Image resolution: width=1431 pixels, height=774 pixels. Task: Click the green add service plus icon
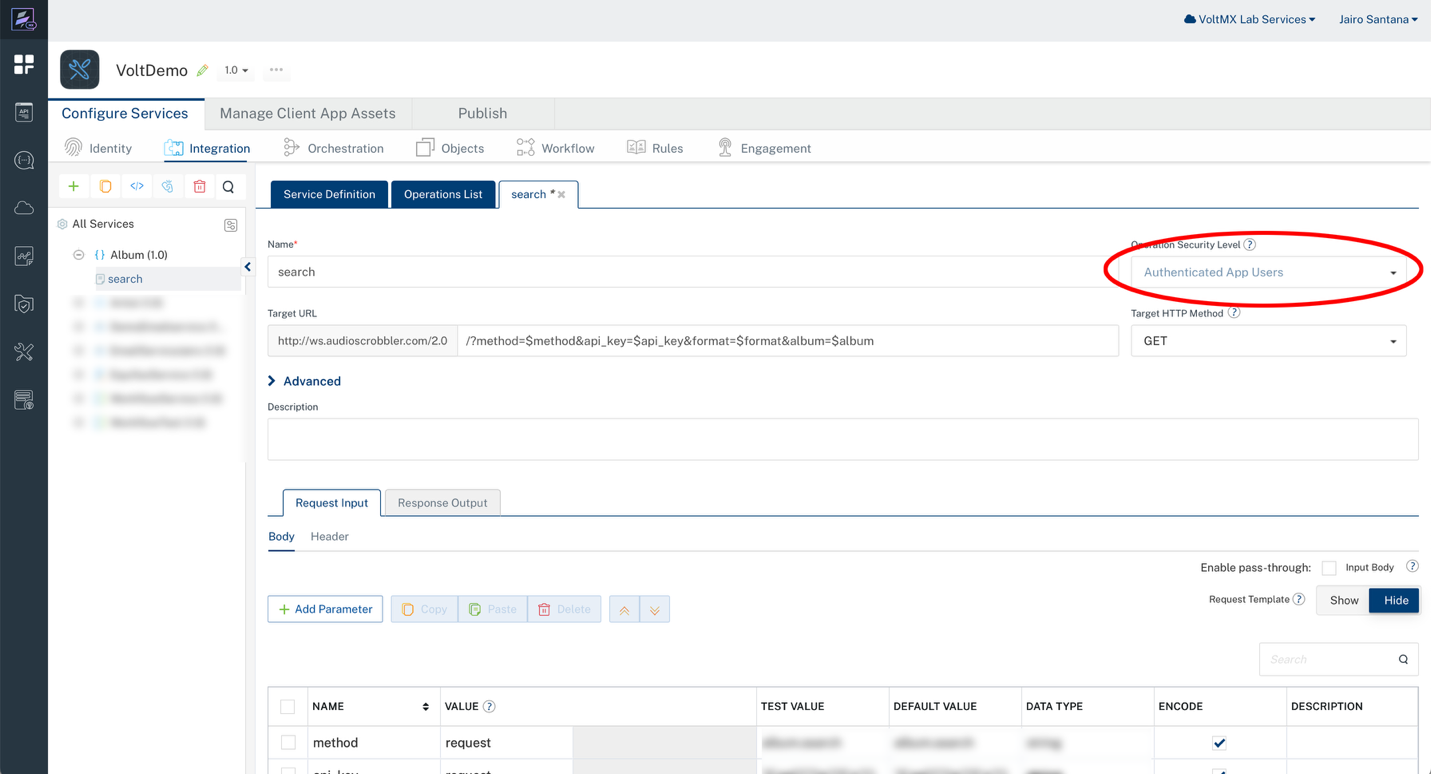tap(73, 187)
